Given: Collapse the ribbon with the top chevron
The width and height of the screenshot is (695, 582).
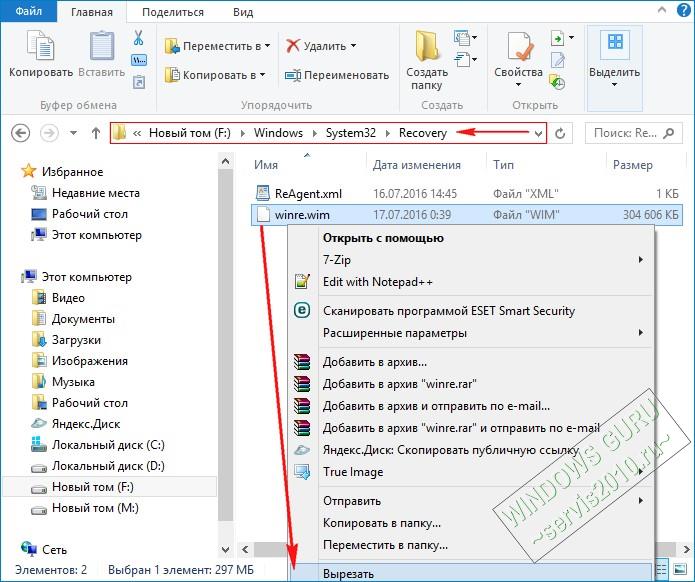Looking at the screenshot, I should tap(662, 9).
